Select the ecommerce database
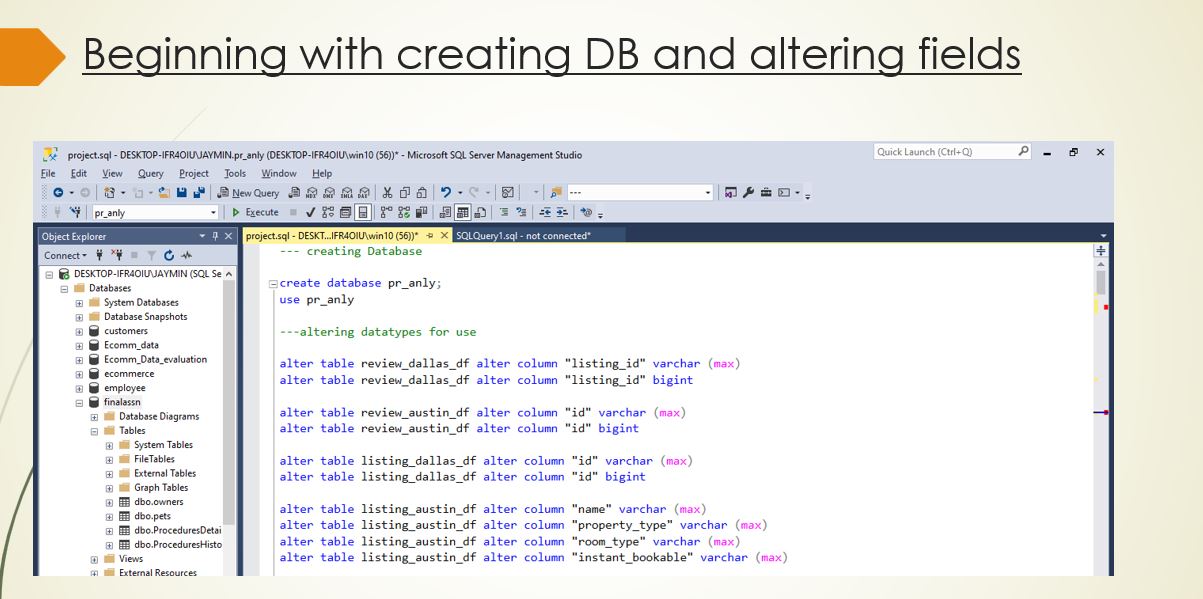The image size is (1203, 599). coord(129,374)
